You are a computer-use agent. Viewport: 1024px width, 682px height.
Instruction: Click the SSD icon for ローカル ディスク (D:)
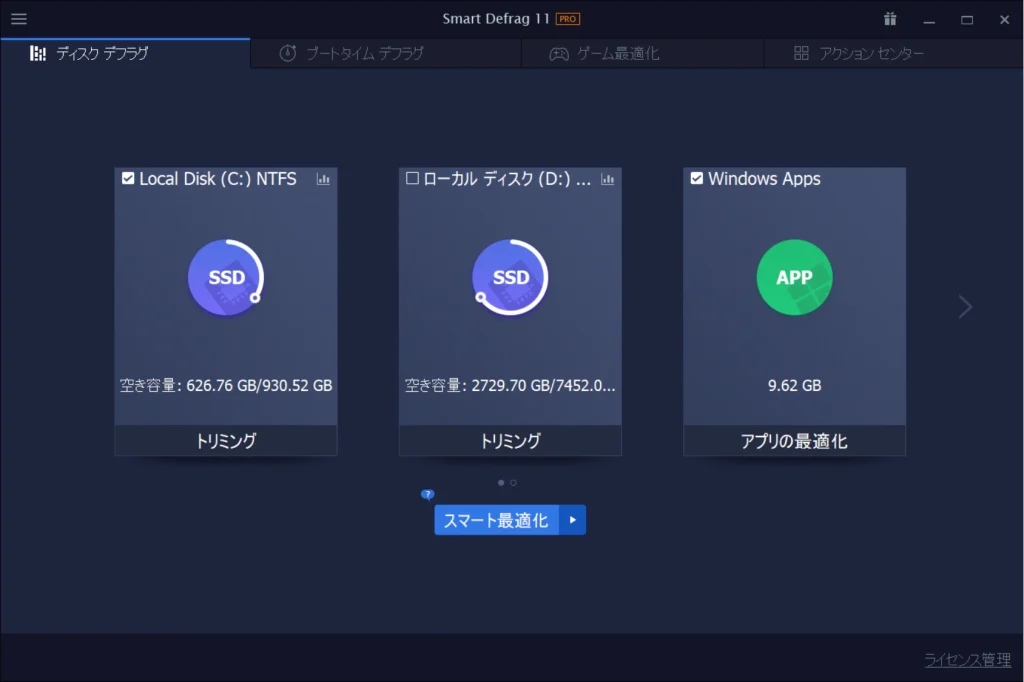(x=511, y=278)
